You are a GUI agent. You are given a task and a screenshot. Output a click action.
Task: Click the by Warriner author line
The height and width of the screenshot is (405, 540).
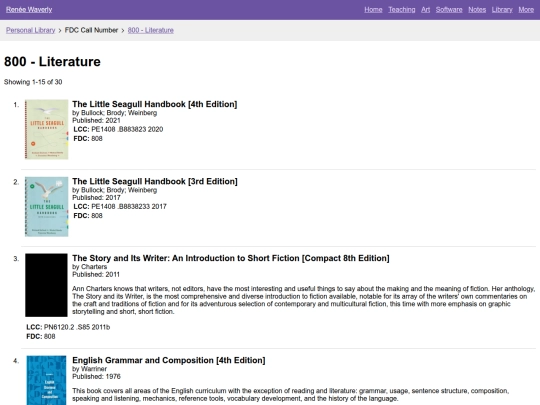click(x=90, y=369)
